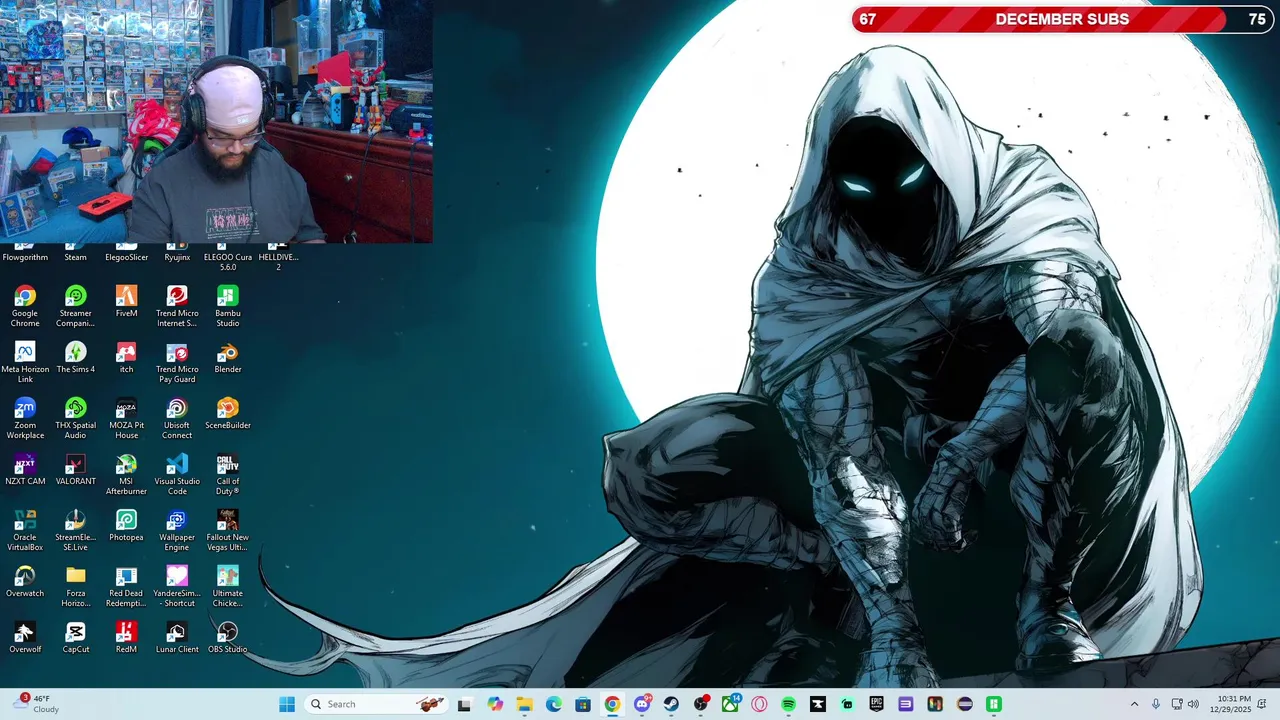Open the notification bell in tray

pos(1262,704)
